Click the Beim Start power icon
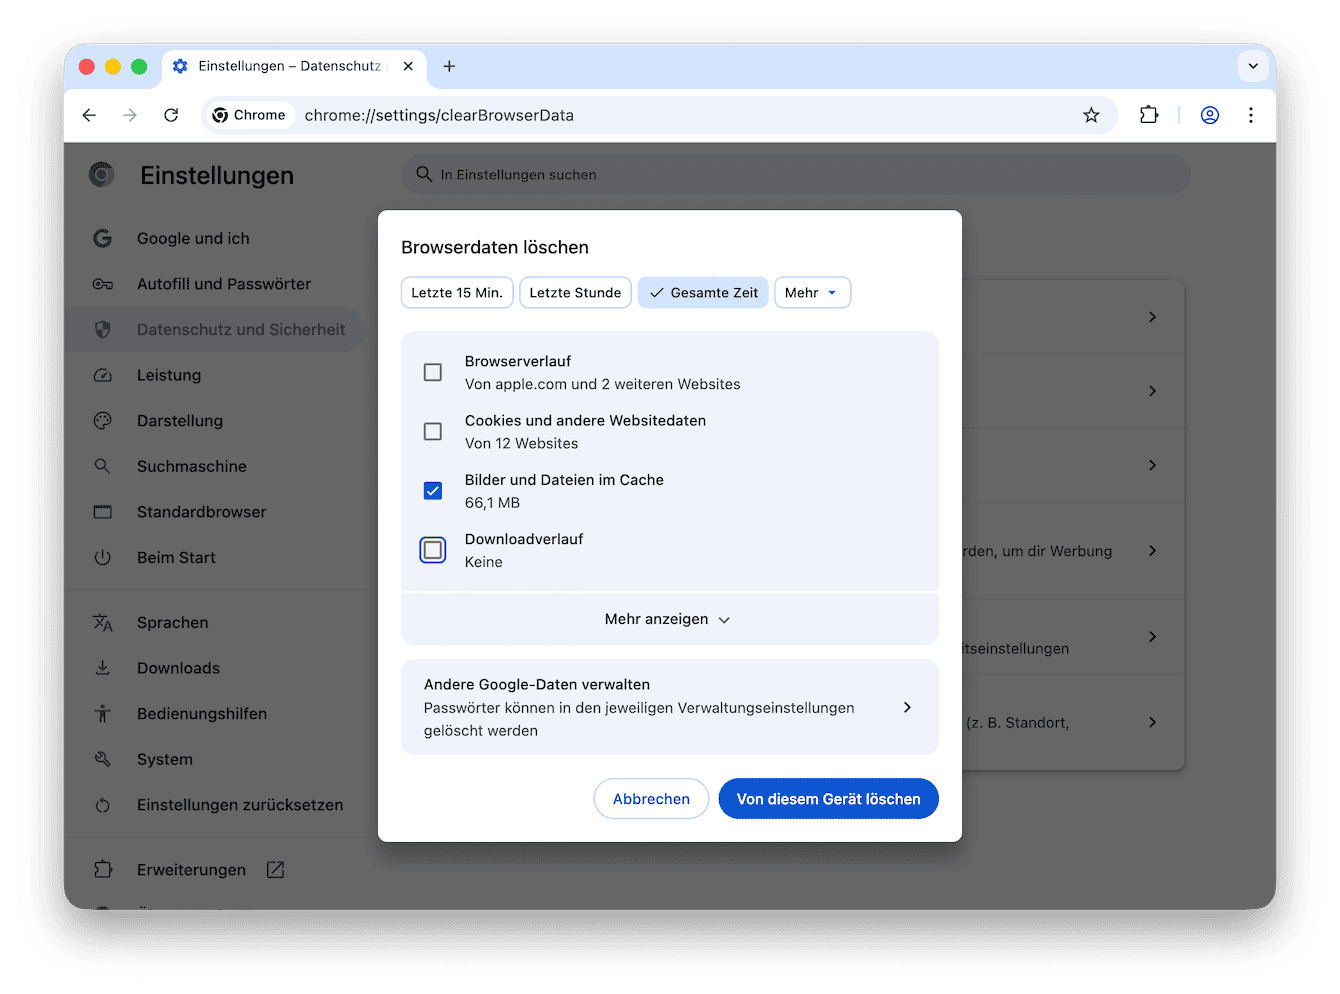The width and height of the screenshot is (1340, 994). [x=103, y=557]
